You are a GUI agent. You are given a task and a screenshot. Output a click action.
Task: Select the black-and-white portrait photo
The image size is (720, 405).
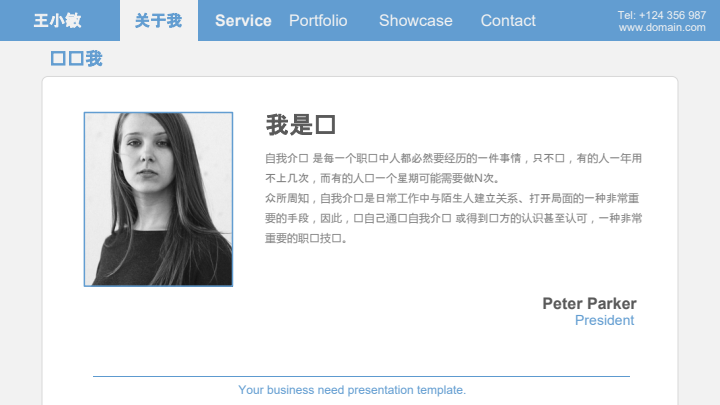coord(158,199)
